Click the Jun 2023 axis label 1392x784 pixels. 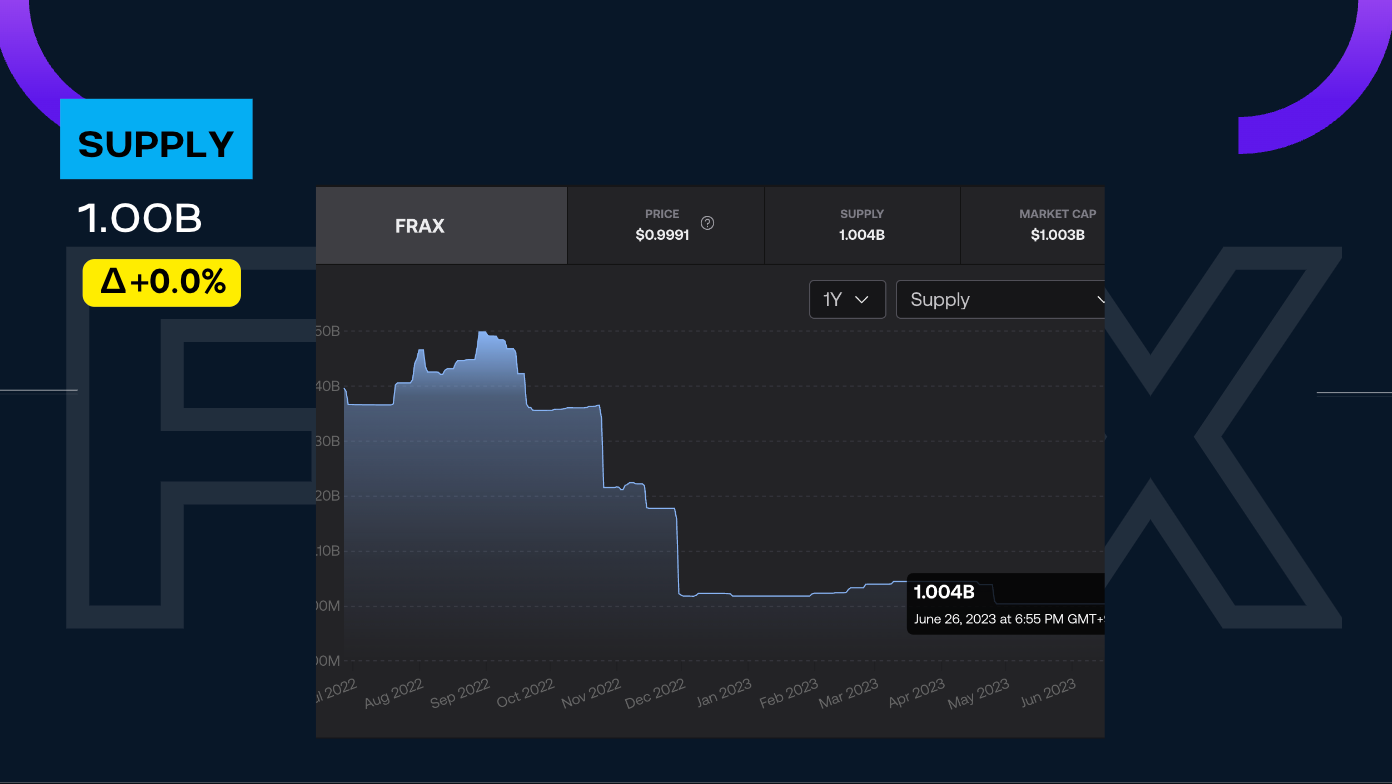pos(1046,693)
